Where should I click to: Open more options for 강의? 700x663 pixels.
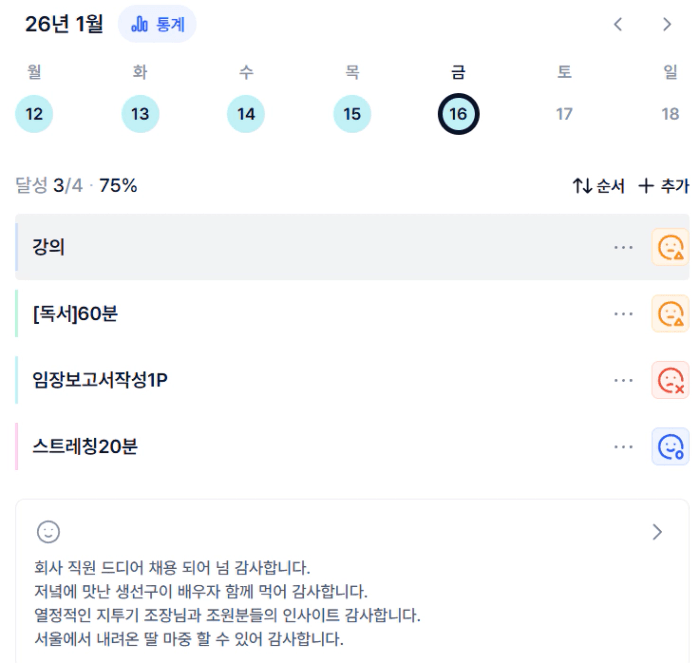(624, 247)
